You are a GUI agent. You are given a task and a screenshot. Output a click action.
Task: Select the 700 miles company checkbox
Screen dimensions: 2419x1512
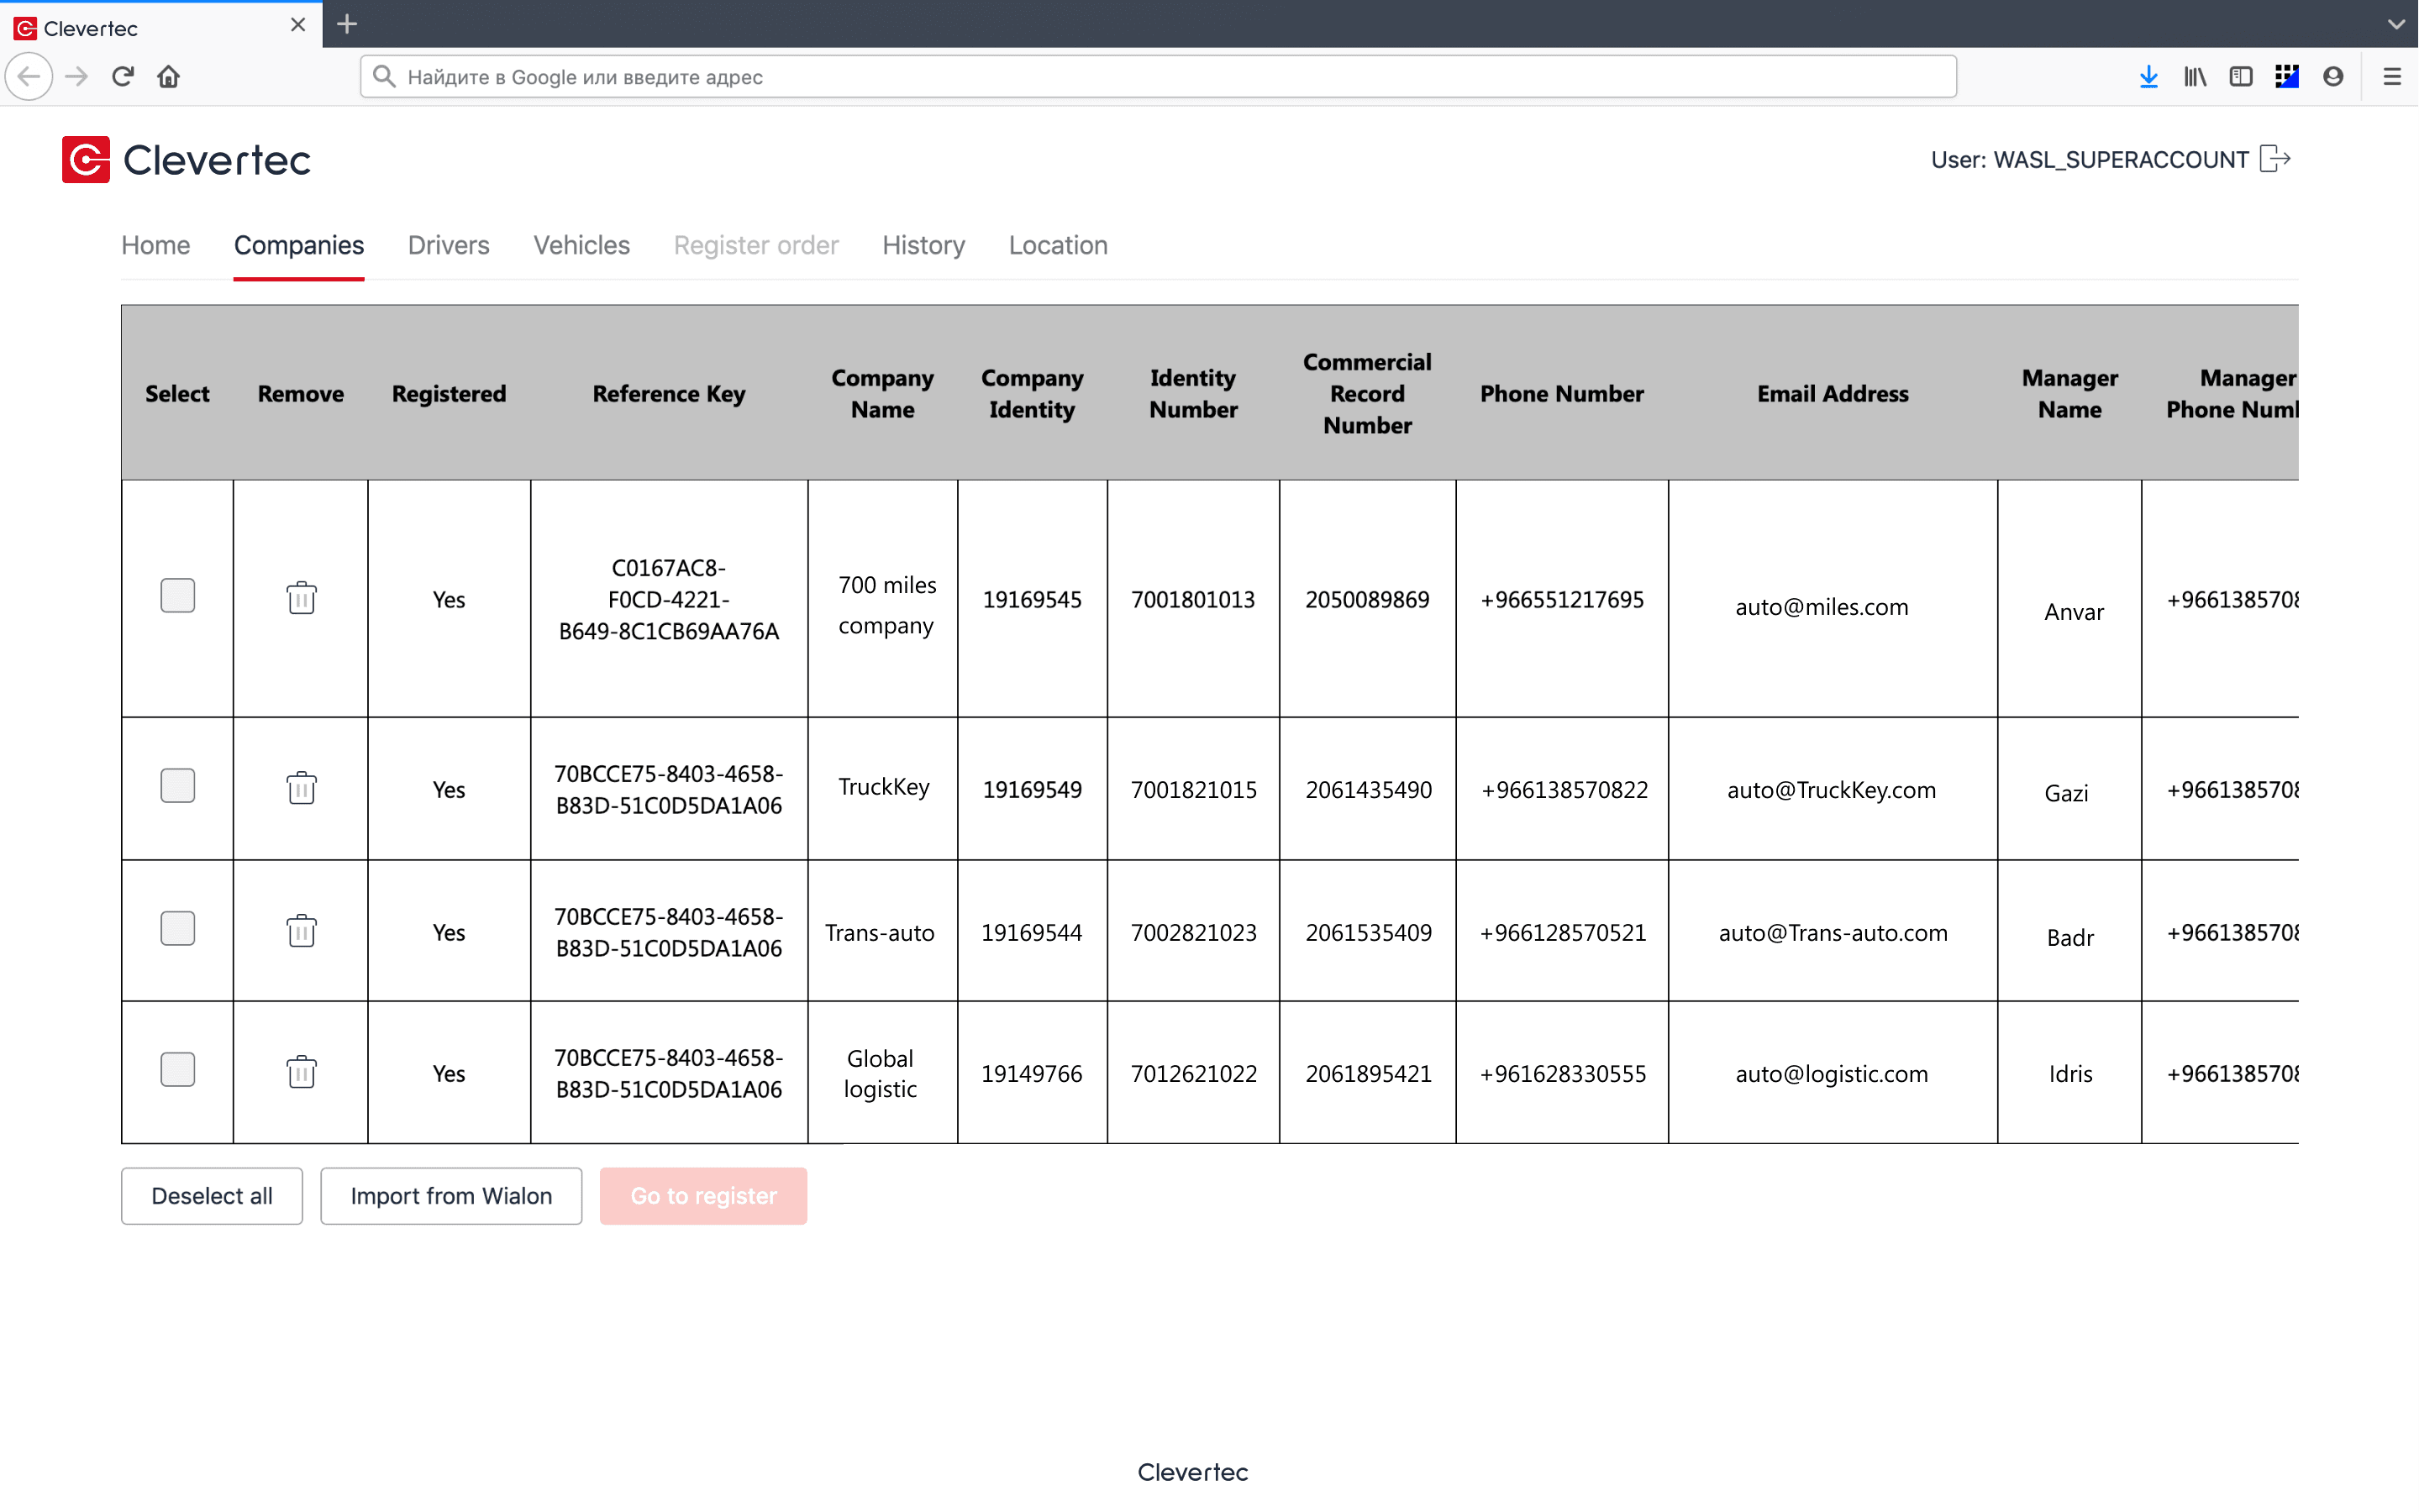pos(177,596)
